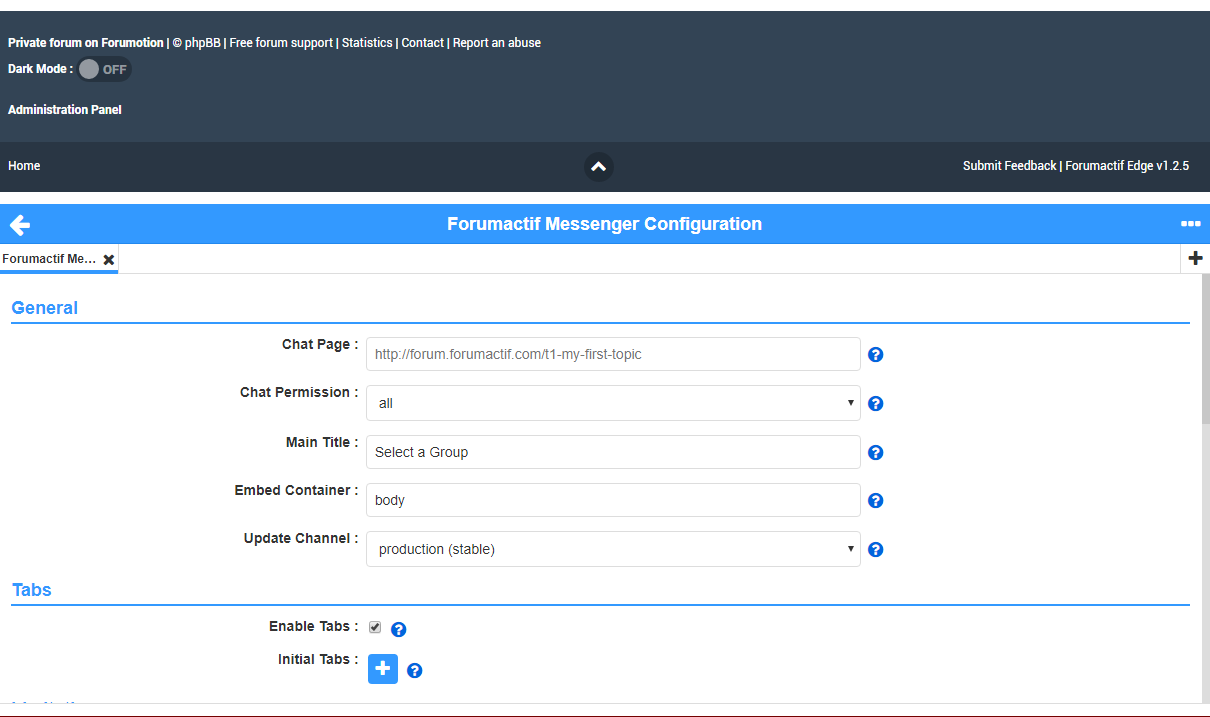Uncheck the Enable Tabs checkbox
Screen dimensions: 1210x717
pyautogui.click(x=375, y=627)
